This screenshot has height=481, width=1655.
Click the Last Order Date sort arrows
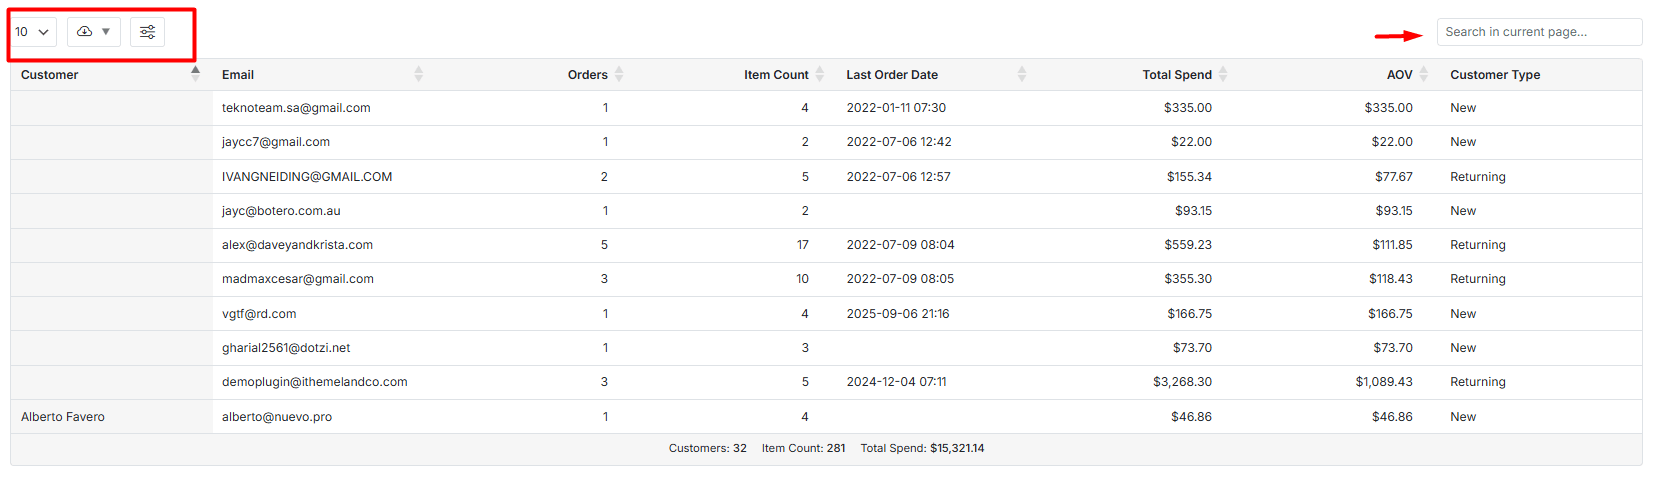tap(1021, 74)
